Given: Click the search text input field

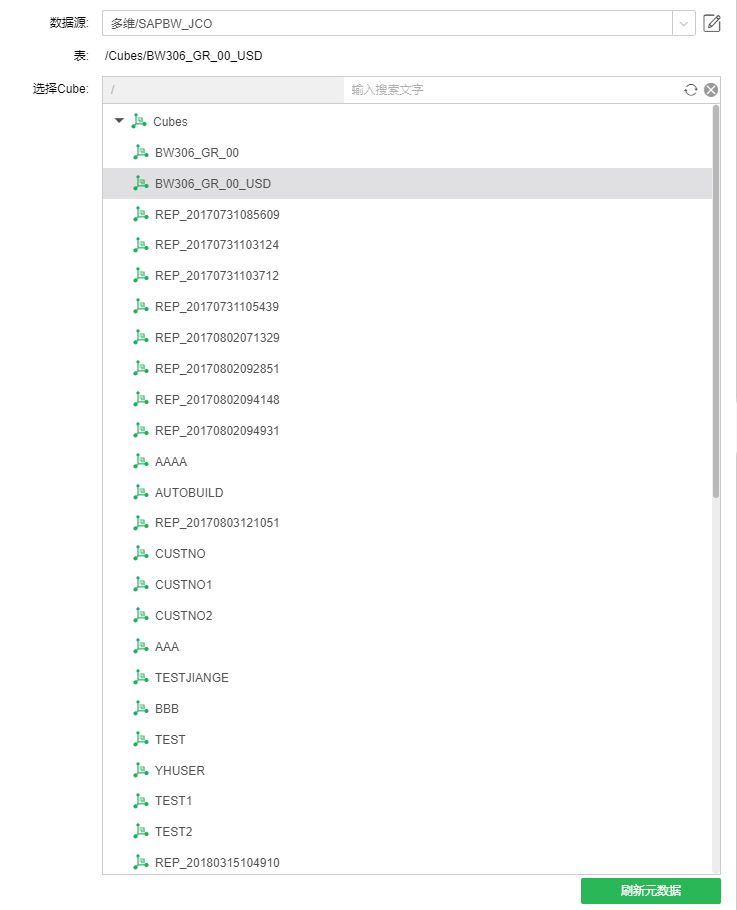Looking at the screenshot, I should click(510, 90).
